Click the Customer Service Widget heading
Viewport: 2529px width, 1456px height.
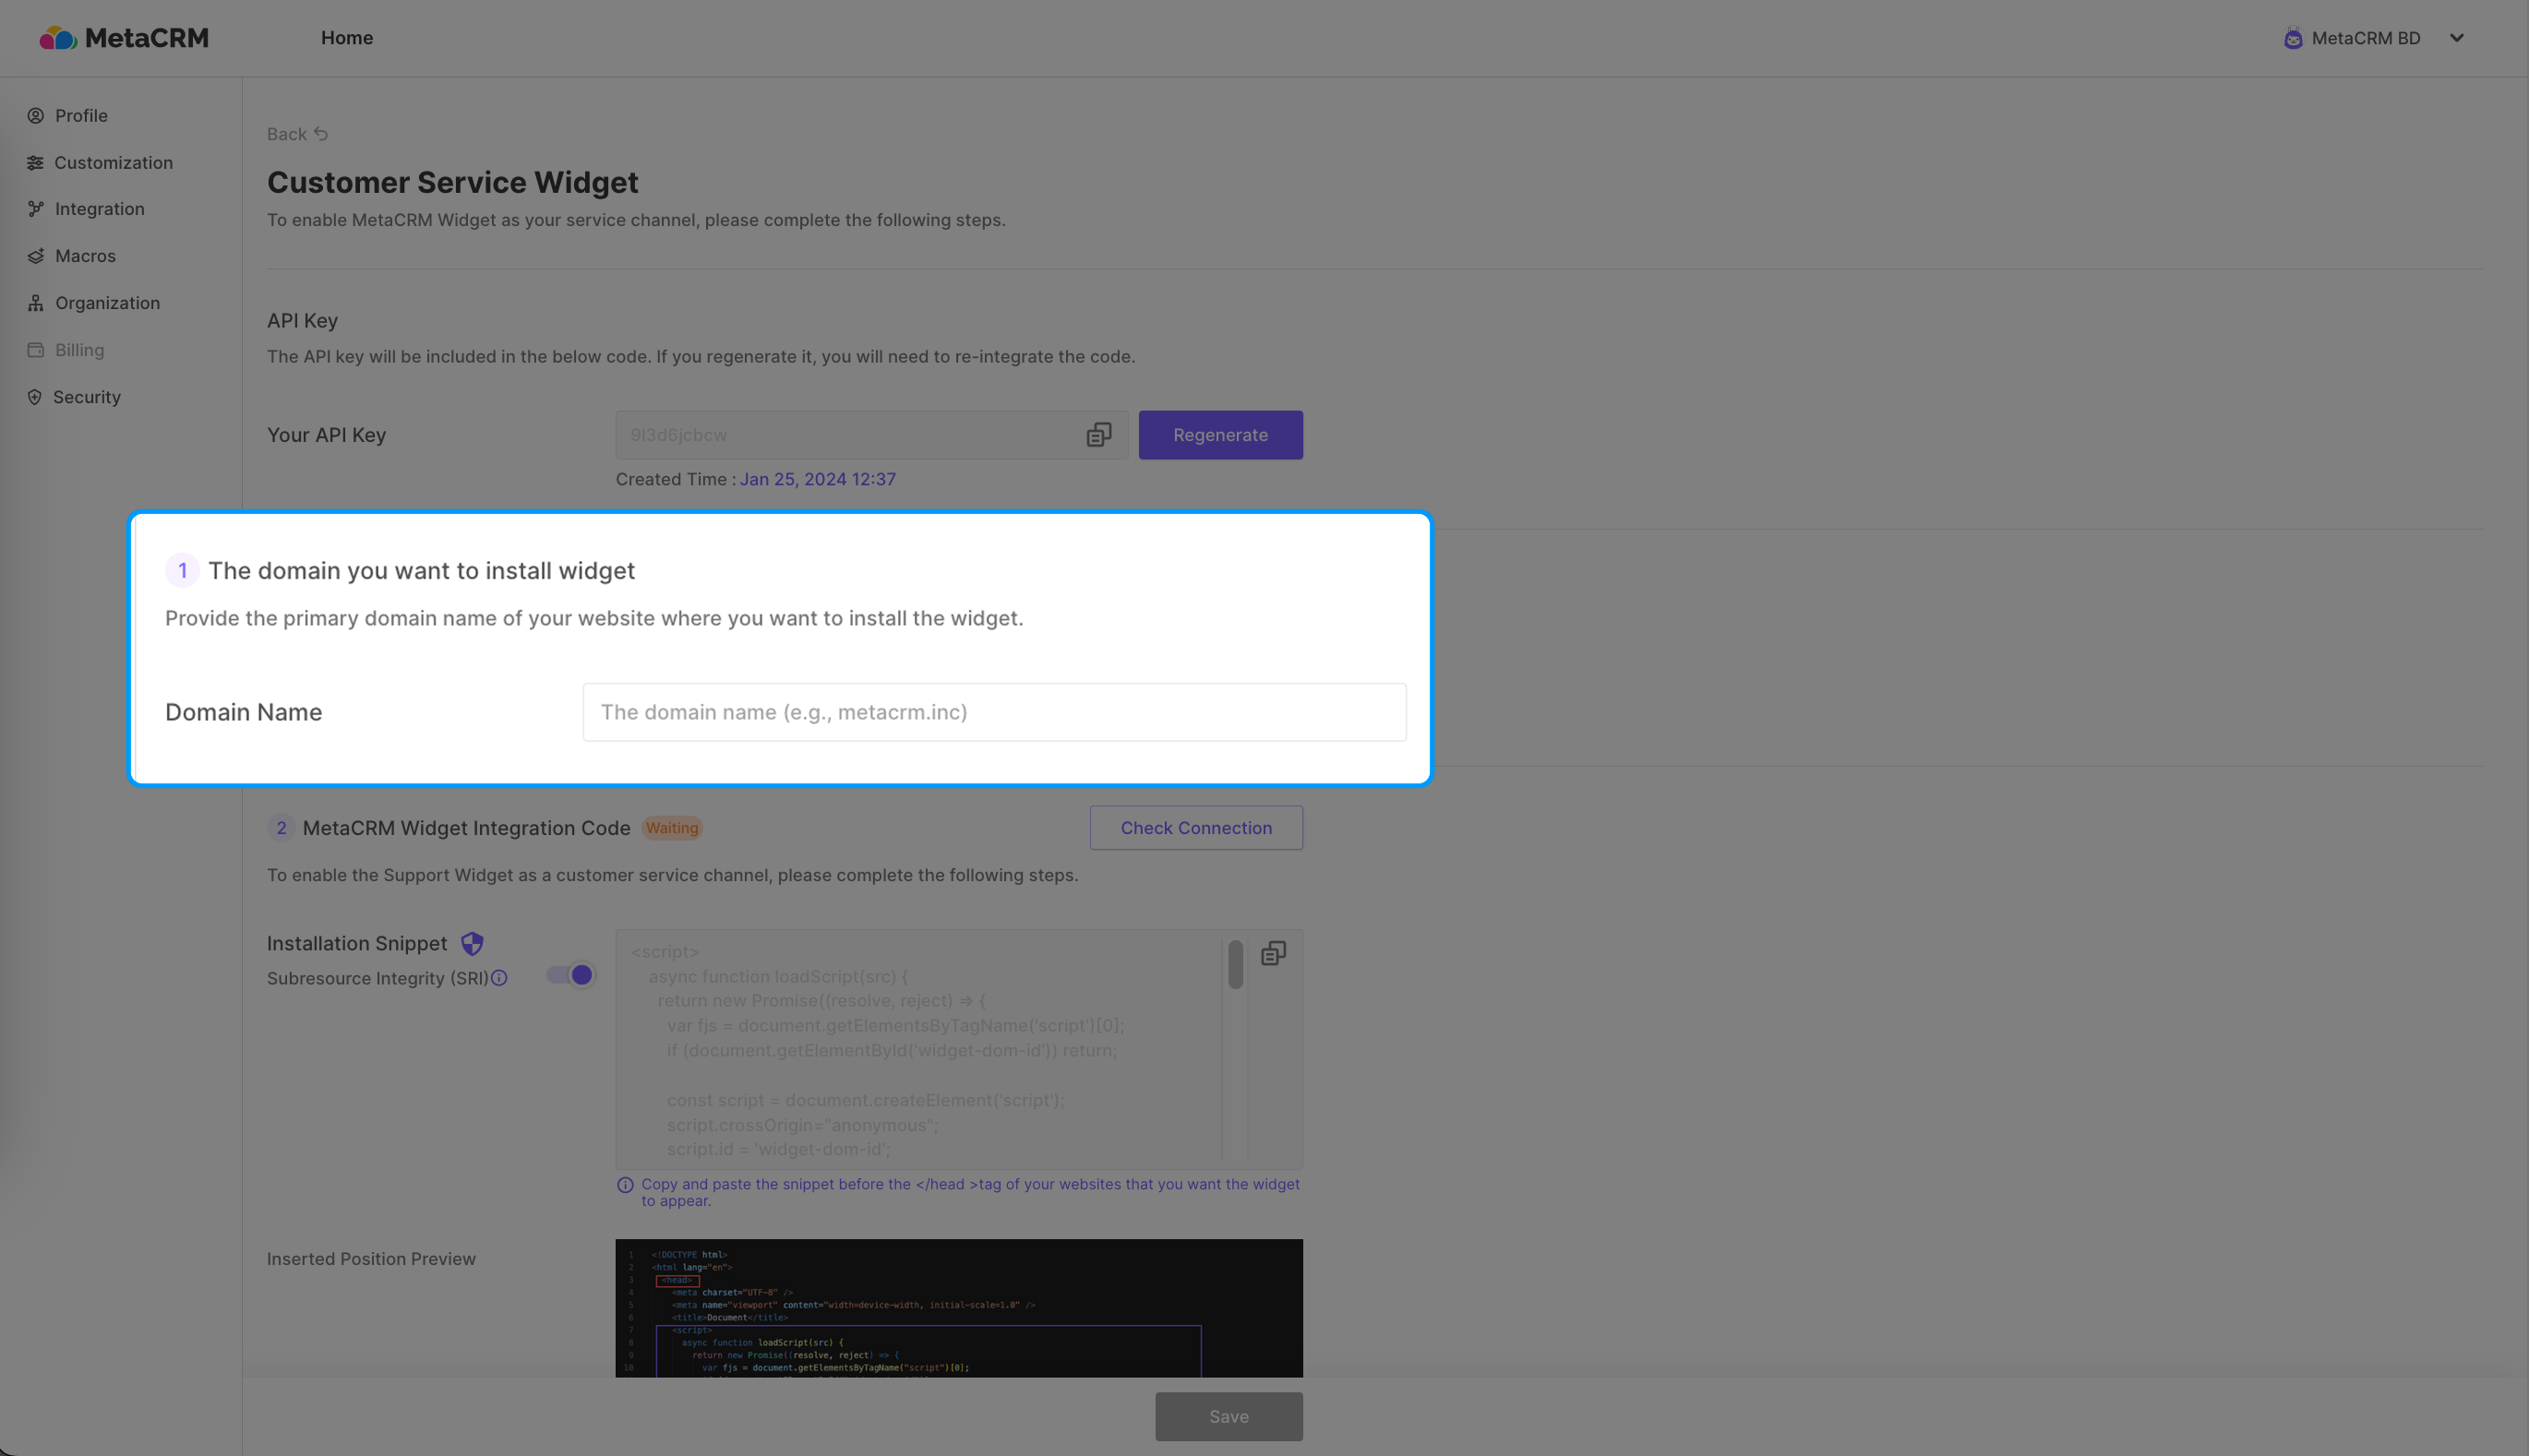click(x=453, y=182)
